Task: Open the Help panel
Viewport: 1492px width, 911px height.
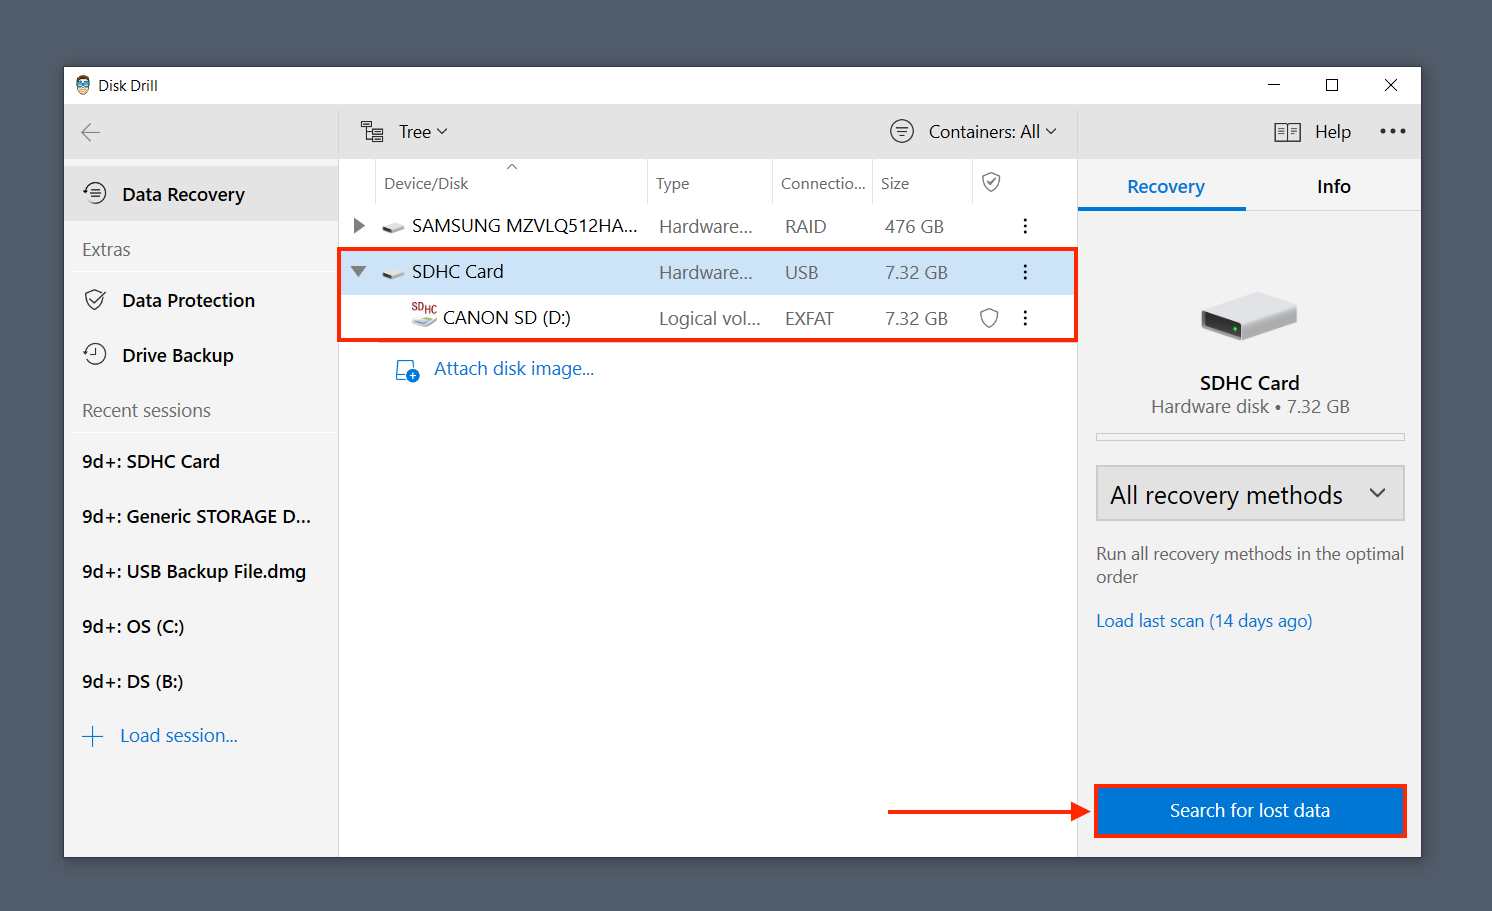Action: [1332, 132]
